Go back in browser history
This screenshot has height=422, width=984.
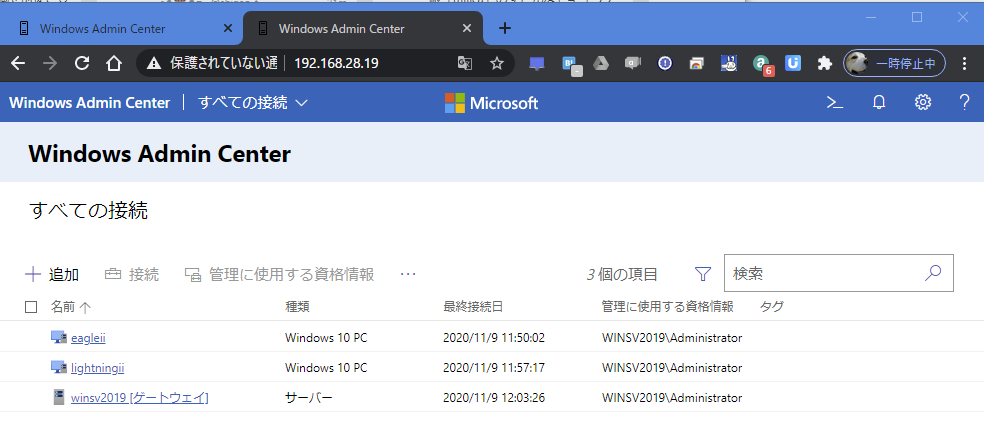click(x=19, y=63)
